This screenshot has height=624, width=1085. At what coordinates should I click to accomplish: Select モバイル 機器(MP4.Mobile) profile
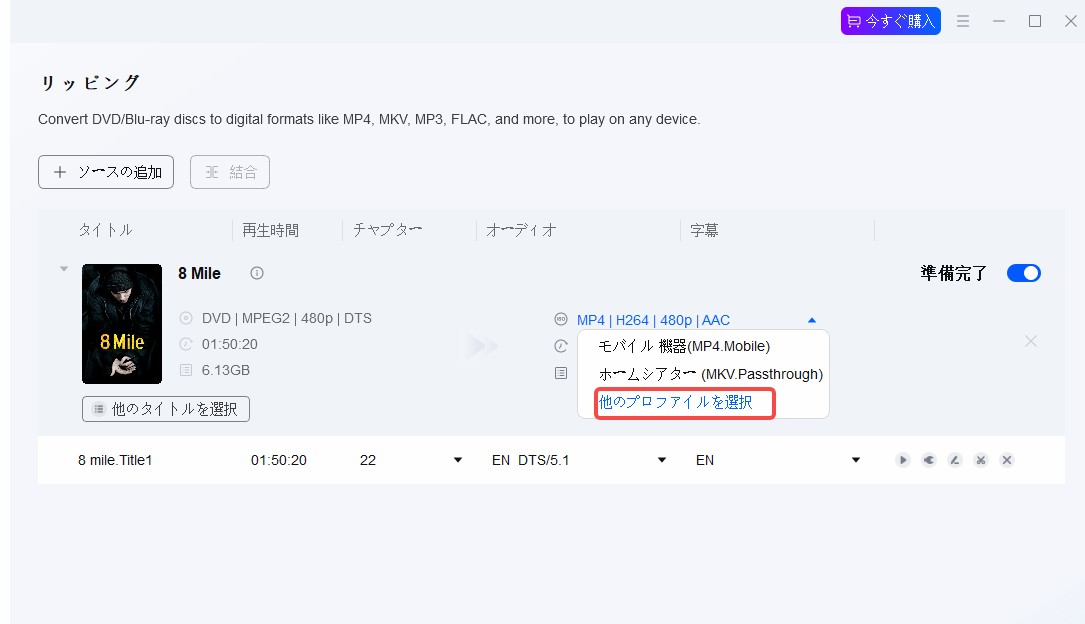pos(684,346)
